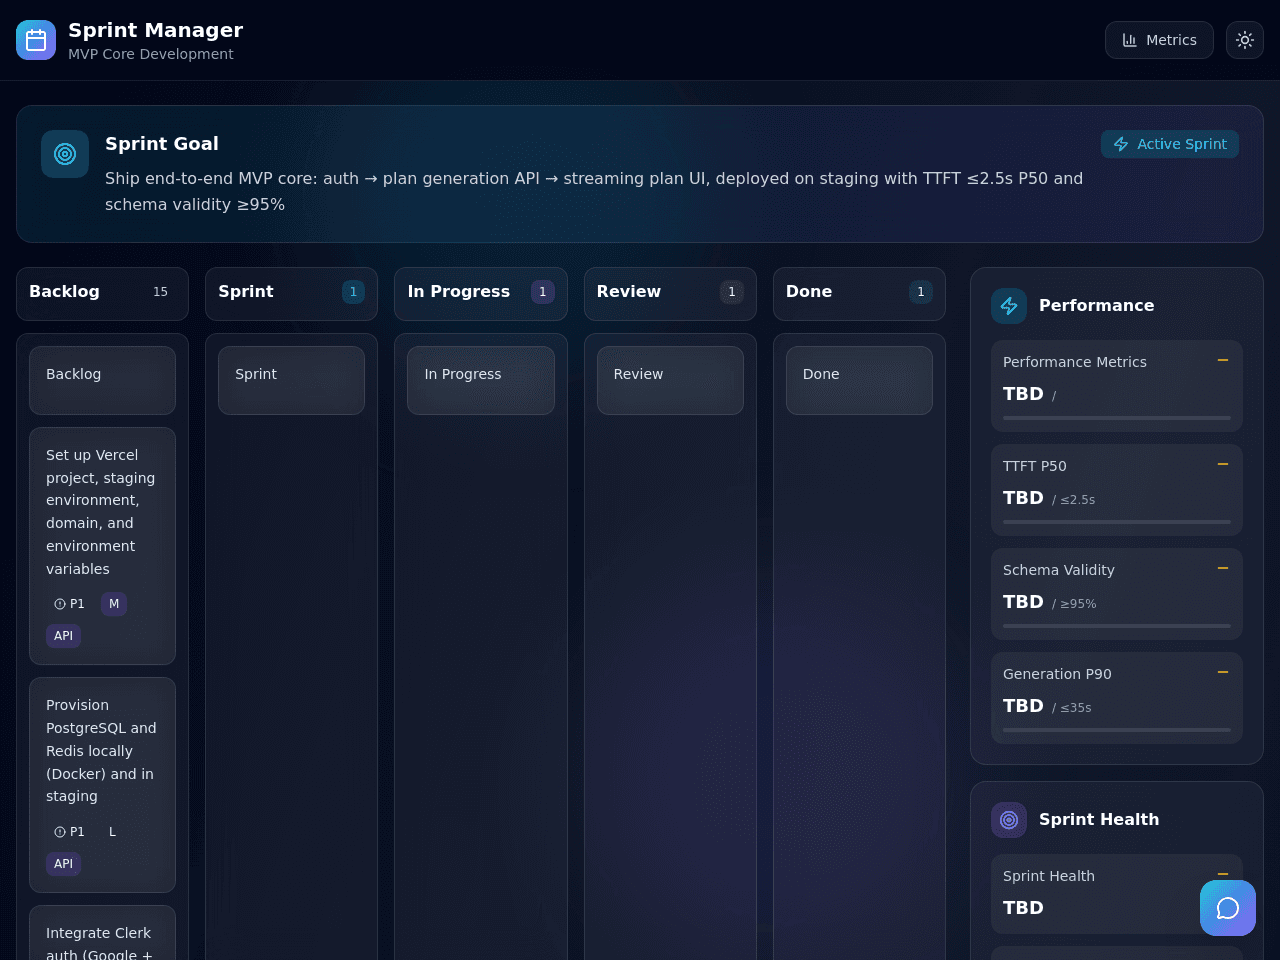Click the Generation P90 trend dash icon
The height and width of the screenshot is (960, 1280).
click(1222, 672)
